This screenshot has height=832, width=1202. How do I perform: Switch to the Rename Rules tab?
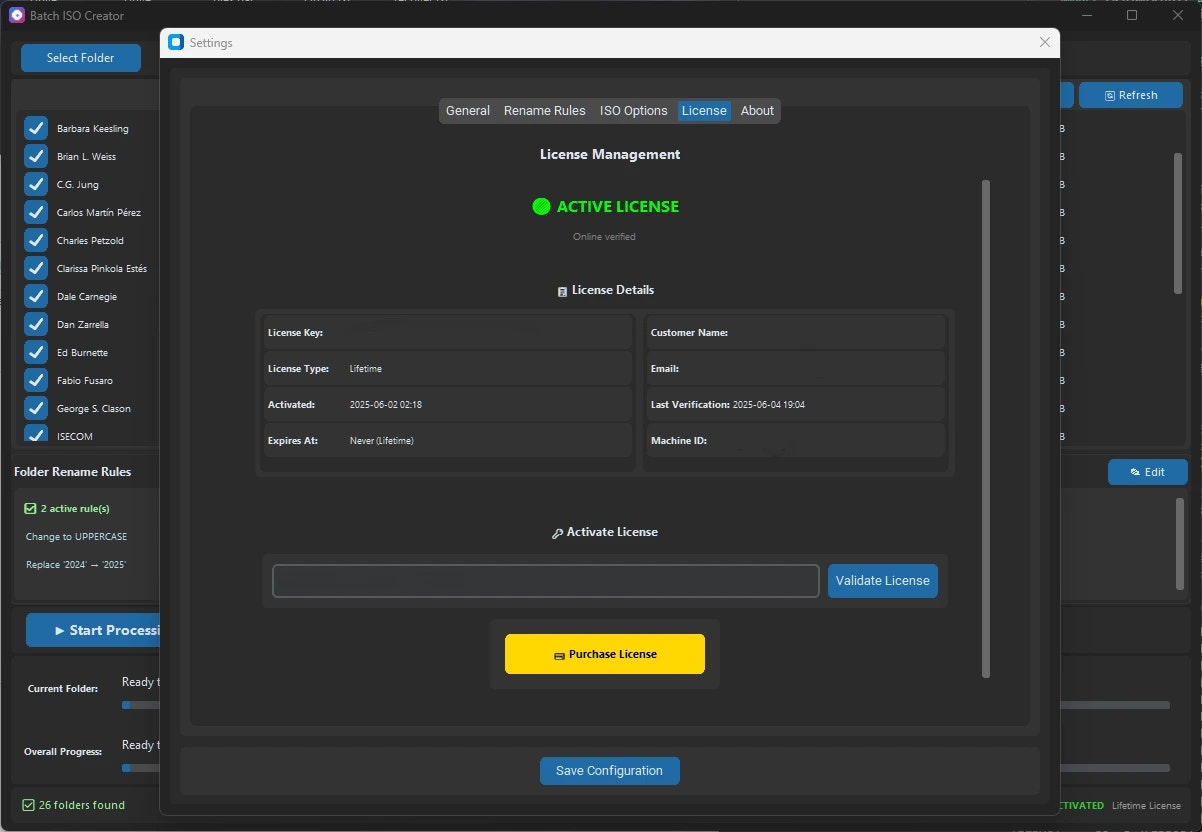[544, 111]
